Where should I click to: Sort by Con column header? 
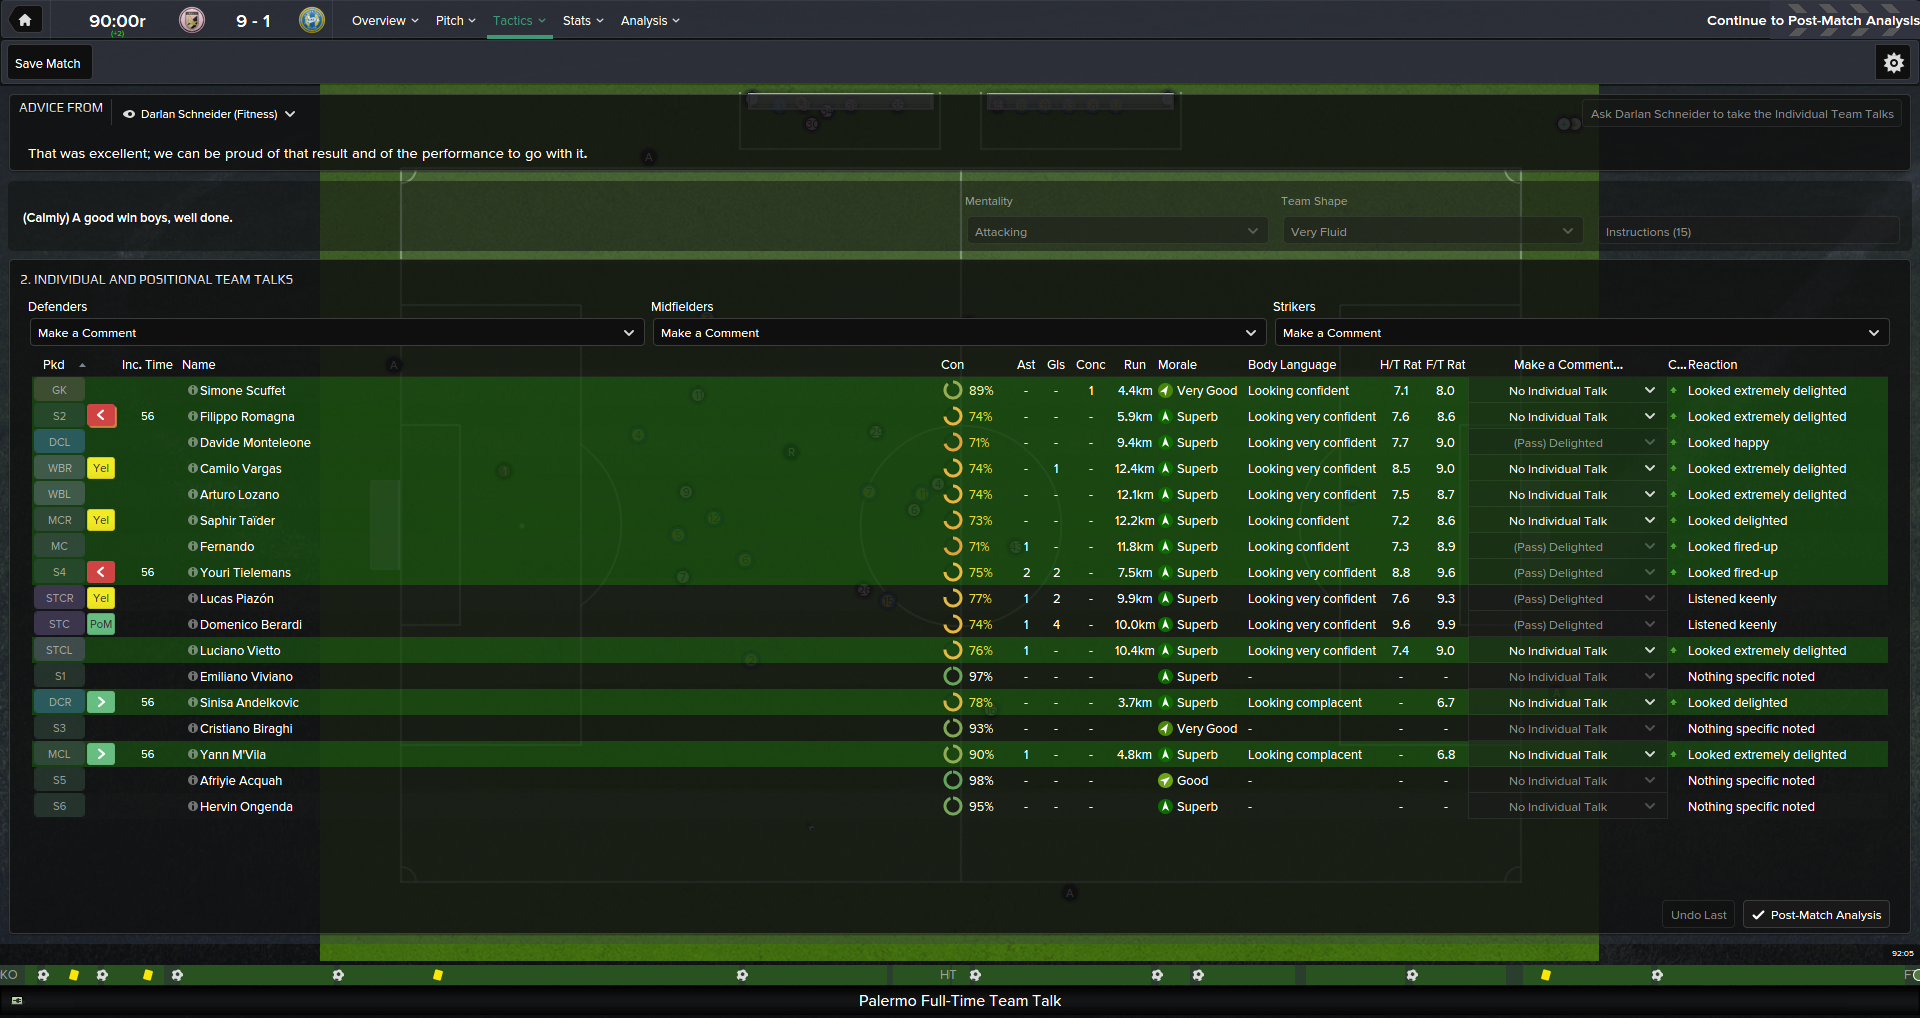952,364
